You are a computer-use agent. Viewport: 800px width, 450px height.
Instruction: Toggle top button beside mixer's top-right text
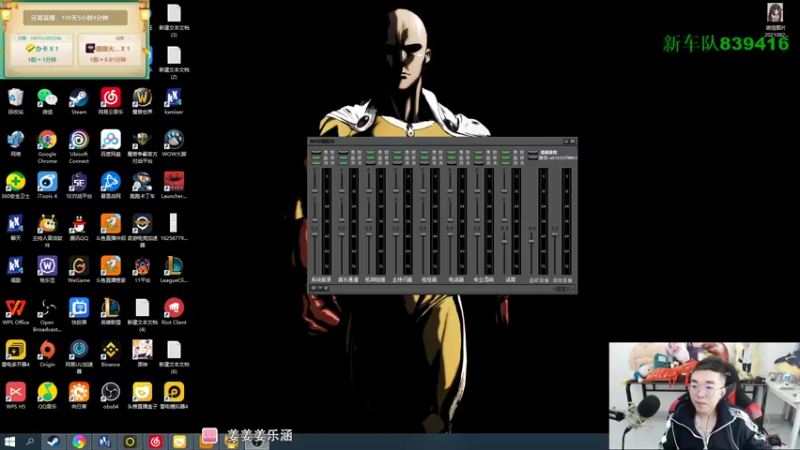[x=533, y=153]
